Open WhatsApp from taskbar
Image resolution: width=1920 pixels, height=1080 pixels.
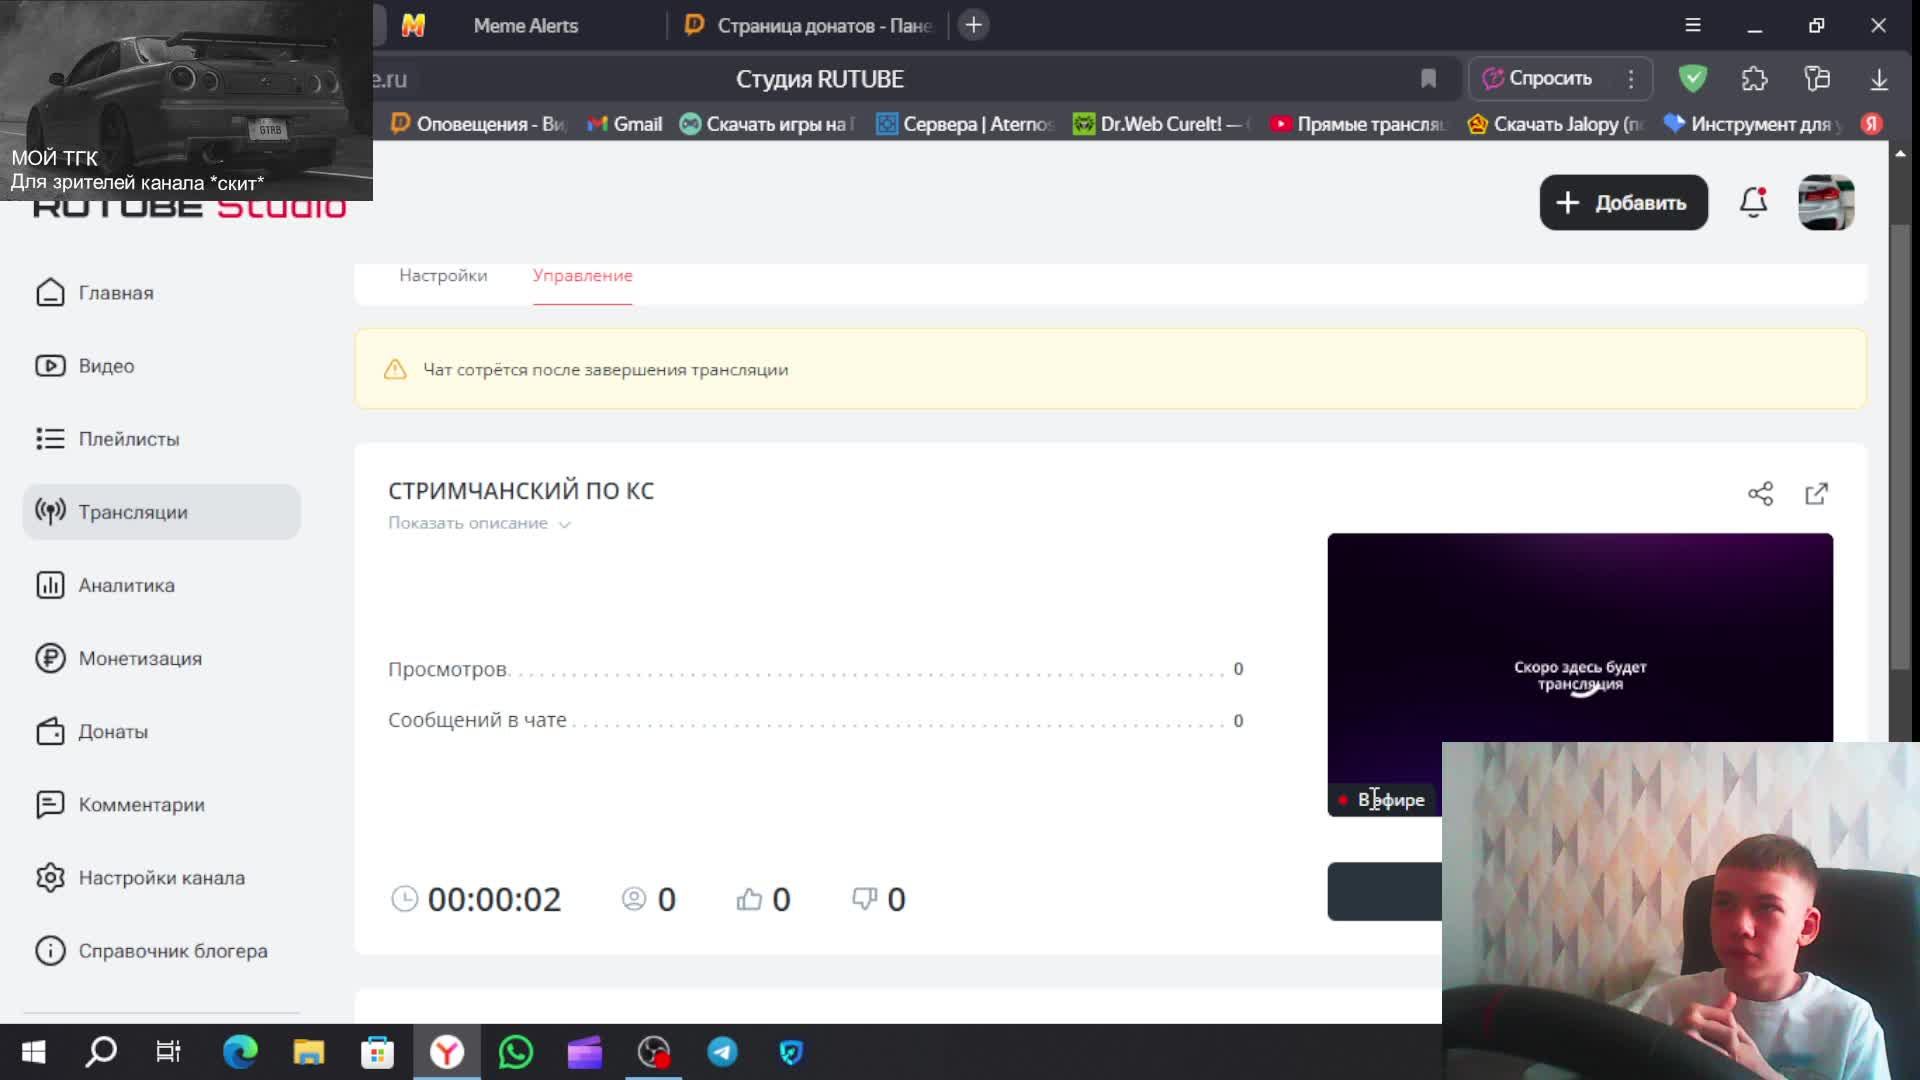516,1052
